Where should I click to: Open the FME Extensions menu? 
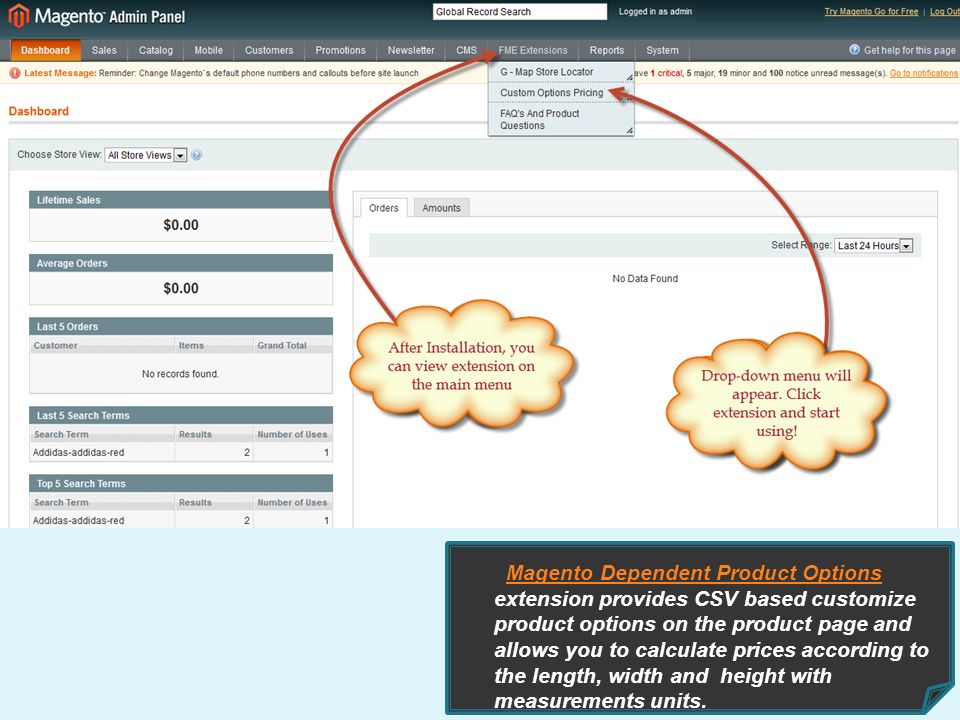[533, 50]
